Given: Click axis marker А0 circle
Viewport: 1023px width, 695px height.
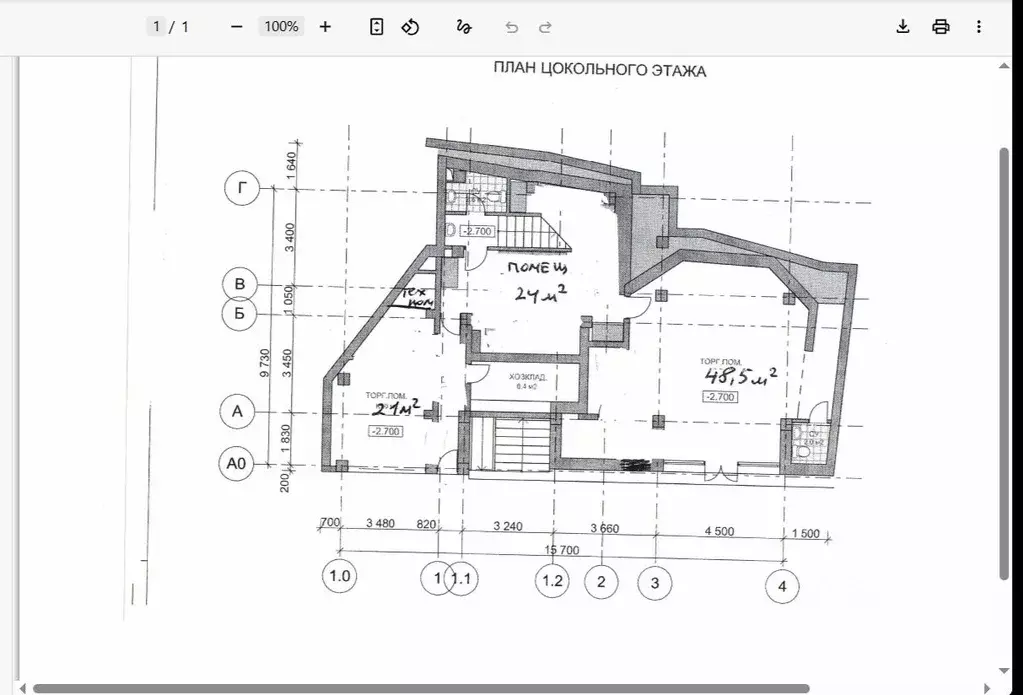Looking at the screenshot, I should pos(236,463).
